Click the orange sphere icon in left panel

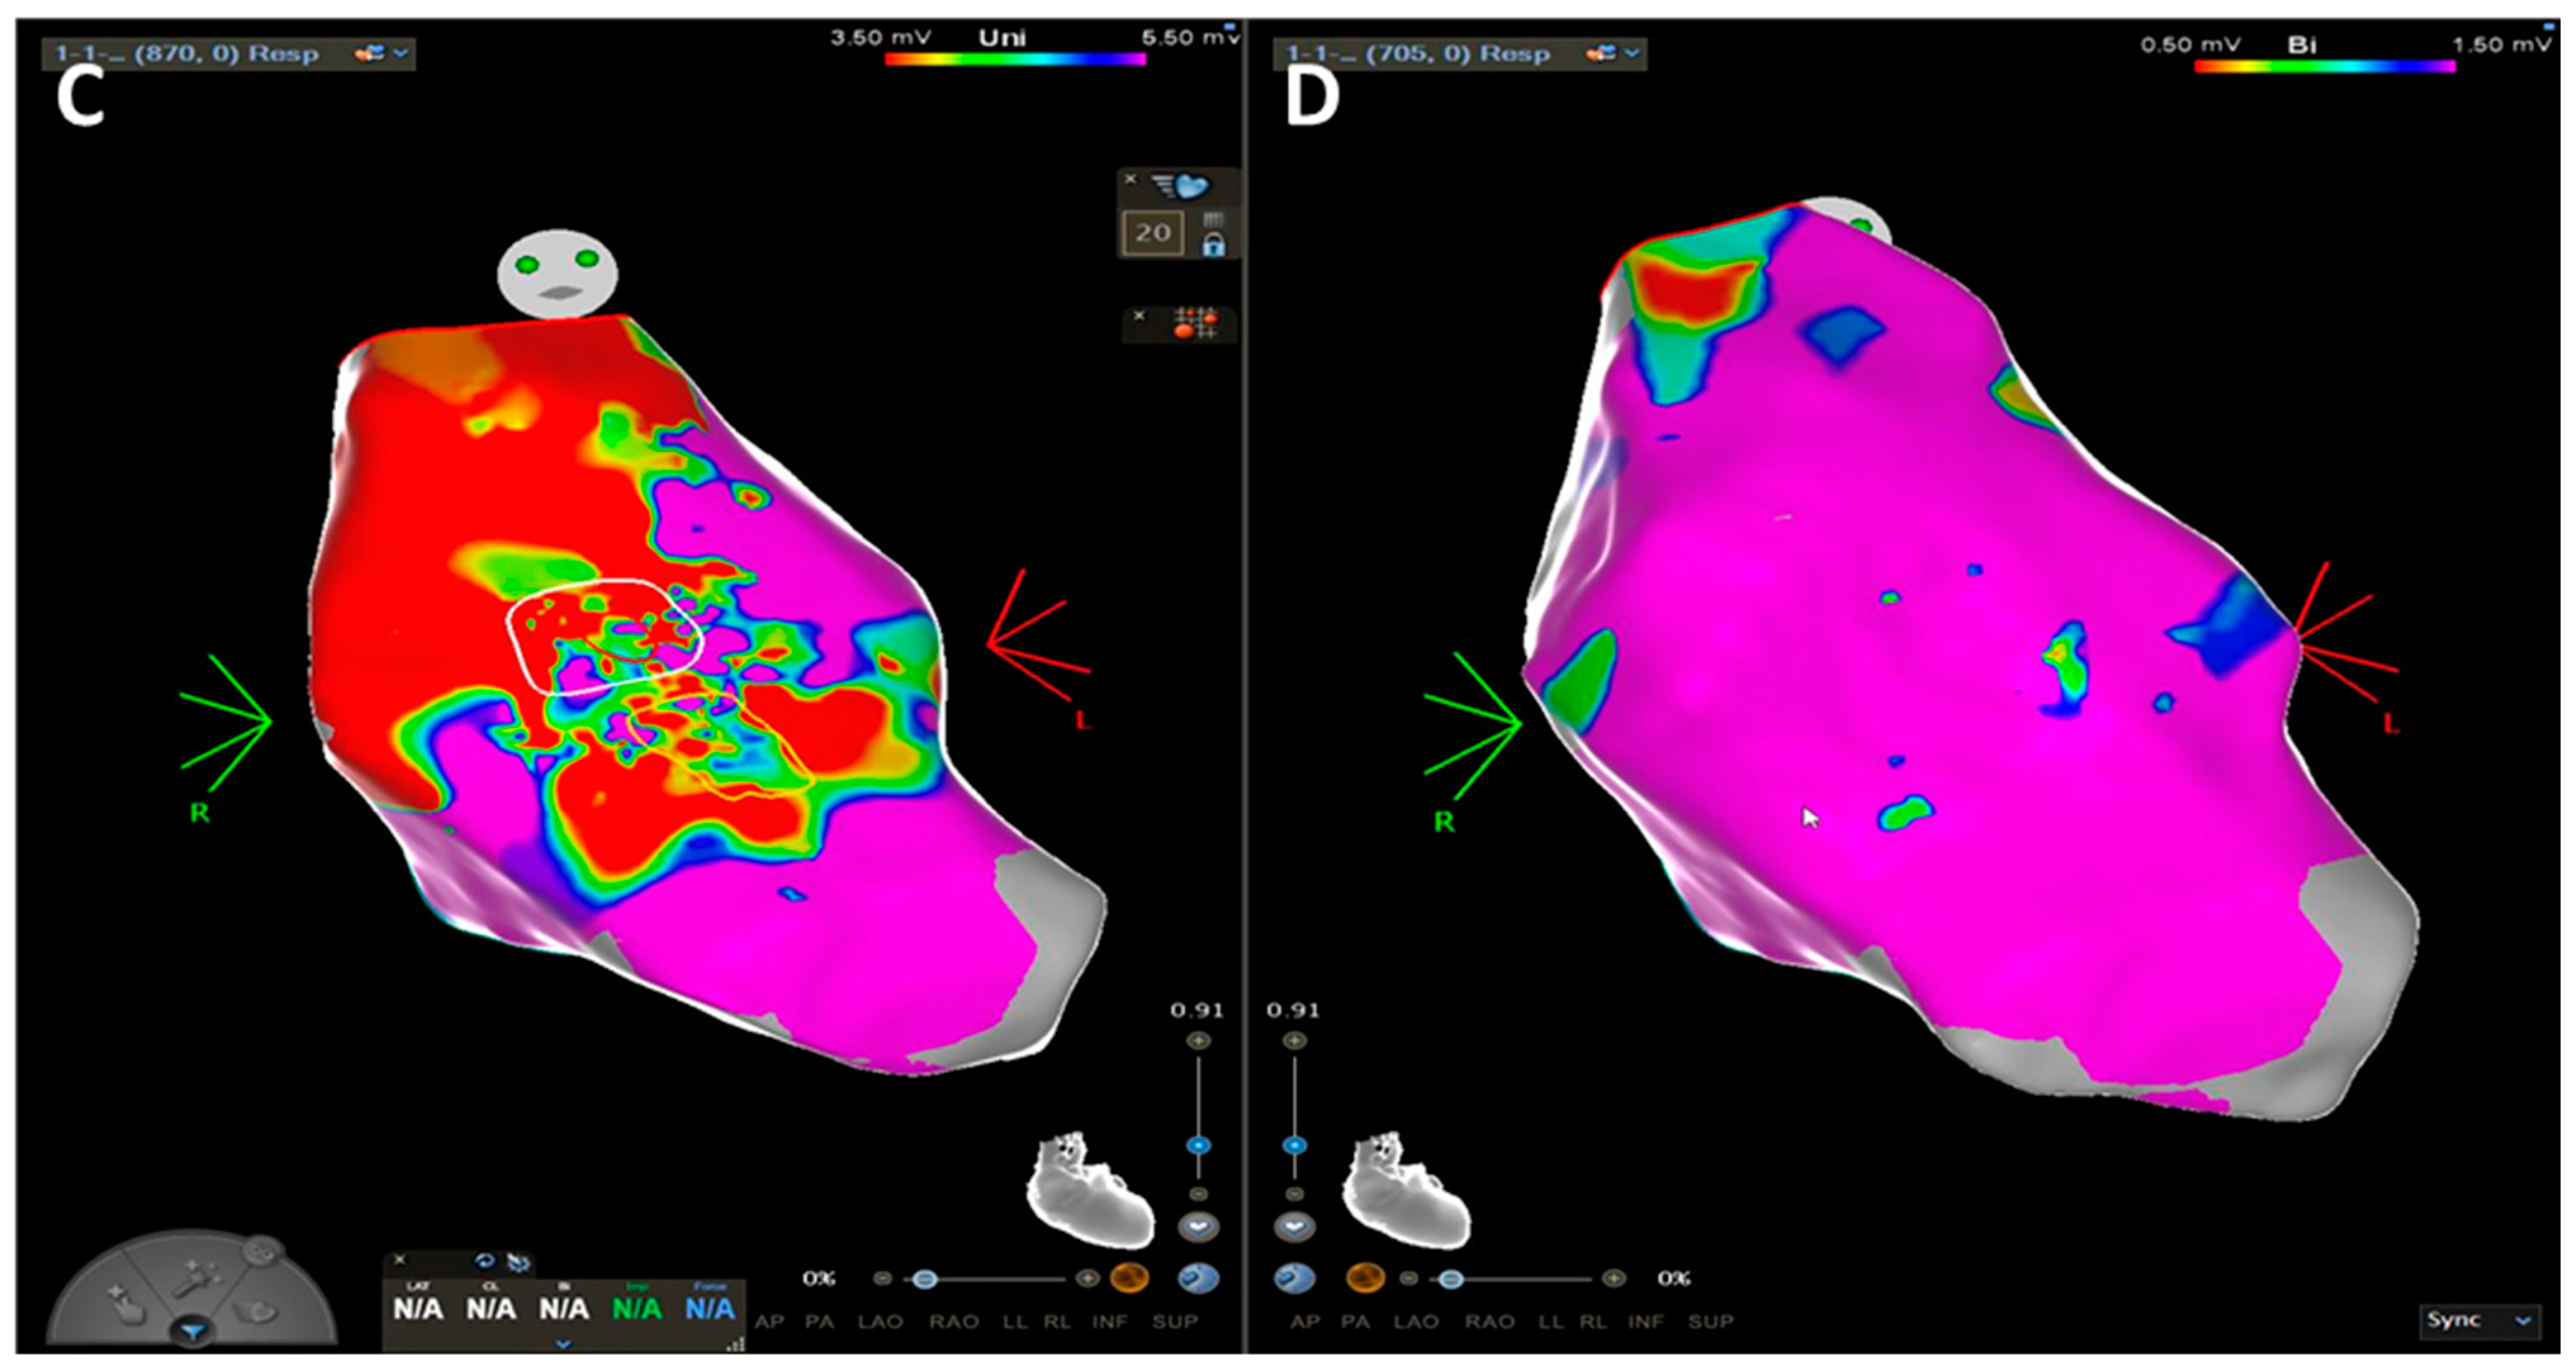coord(1129,1278)
